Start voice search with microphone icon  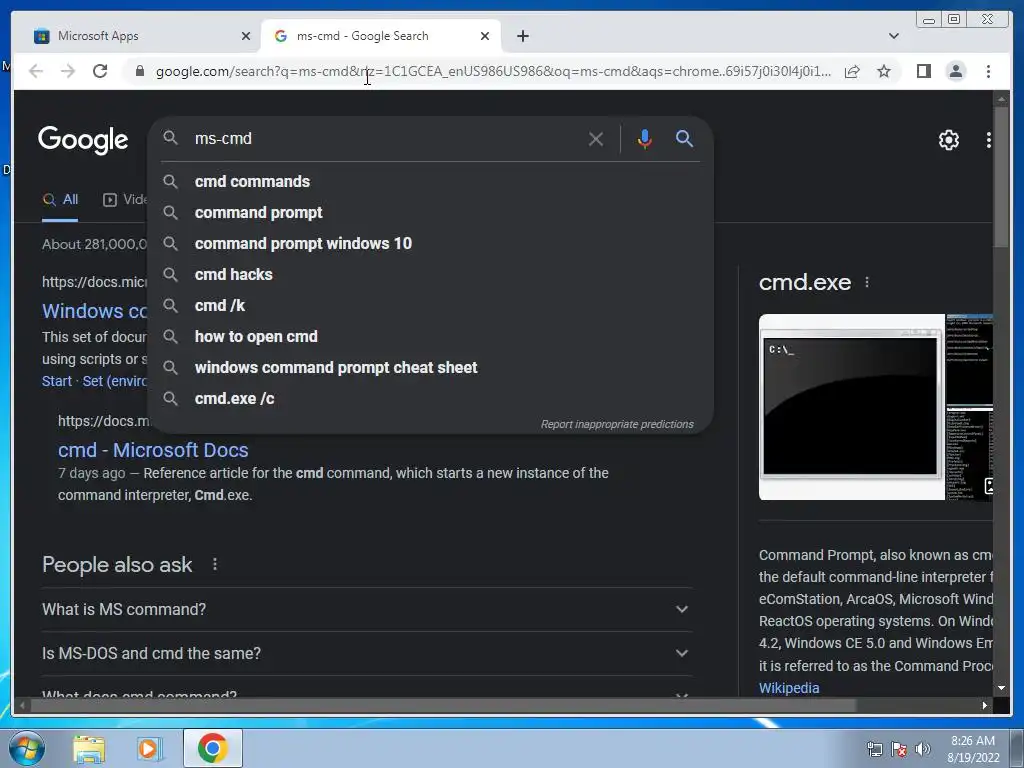pyautogui.click(x=645, y=139)
